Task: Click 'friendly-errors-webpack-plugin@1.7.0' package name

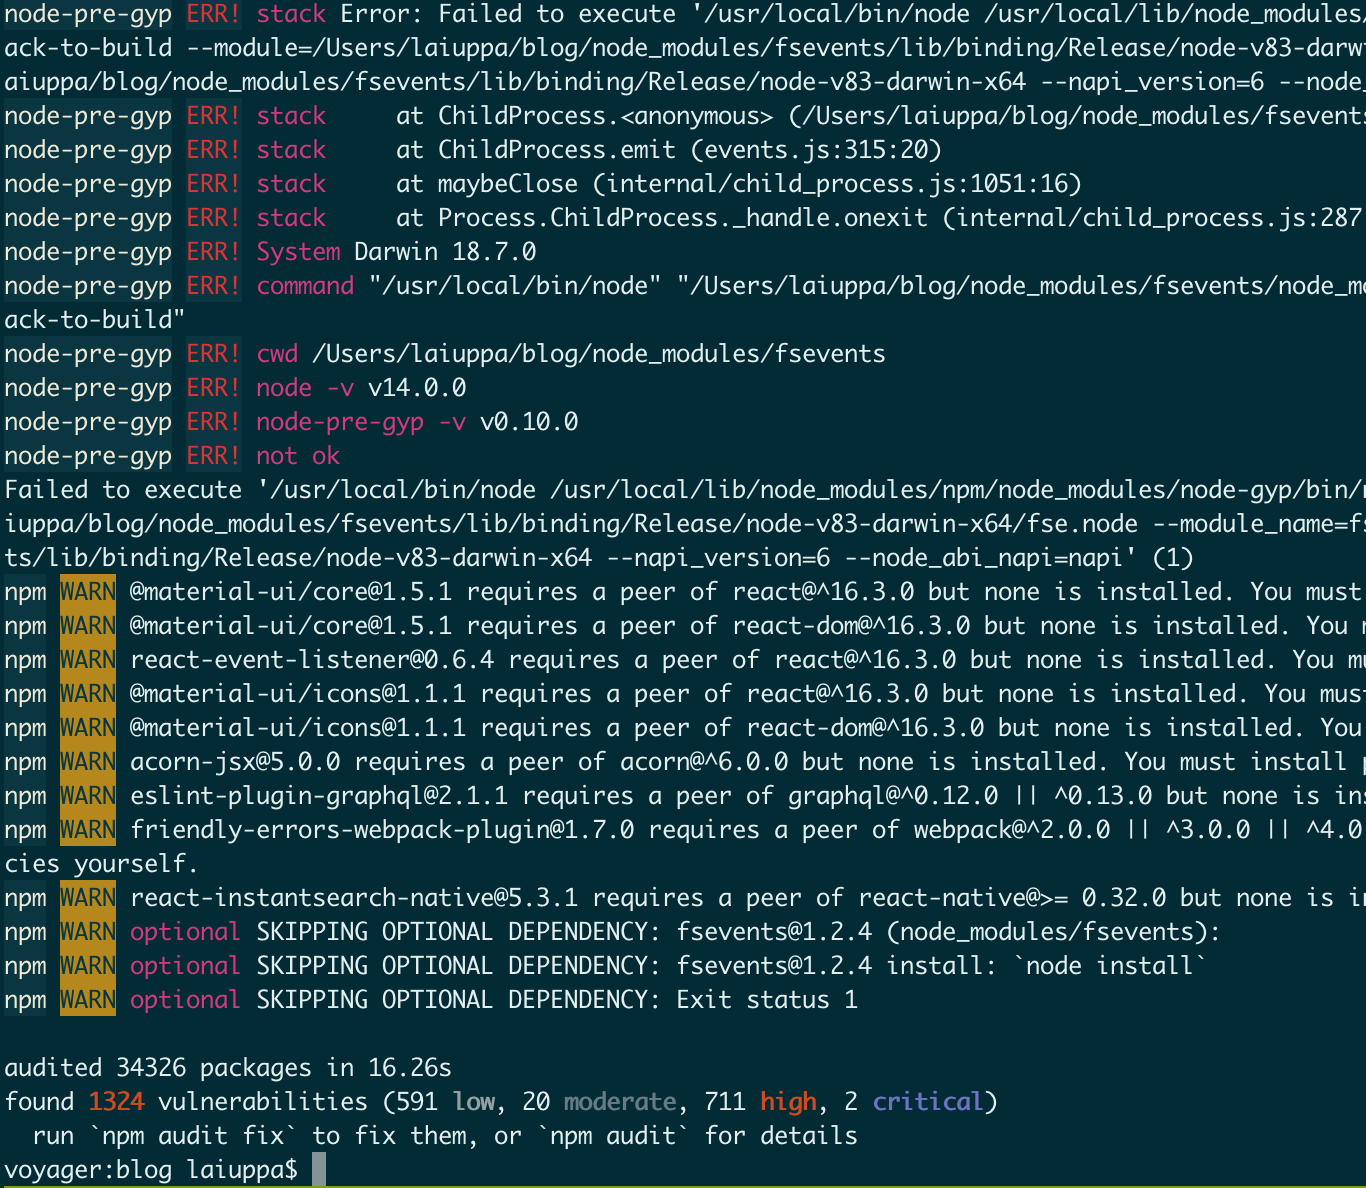Action: click(x=382, y=829)
